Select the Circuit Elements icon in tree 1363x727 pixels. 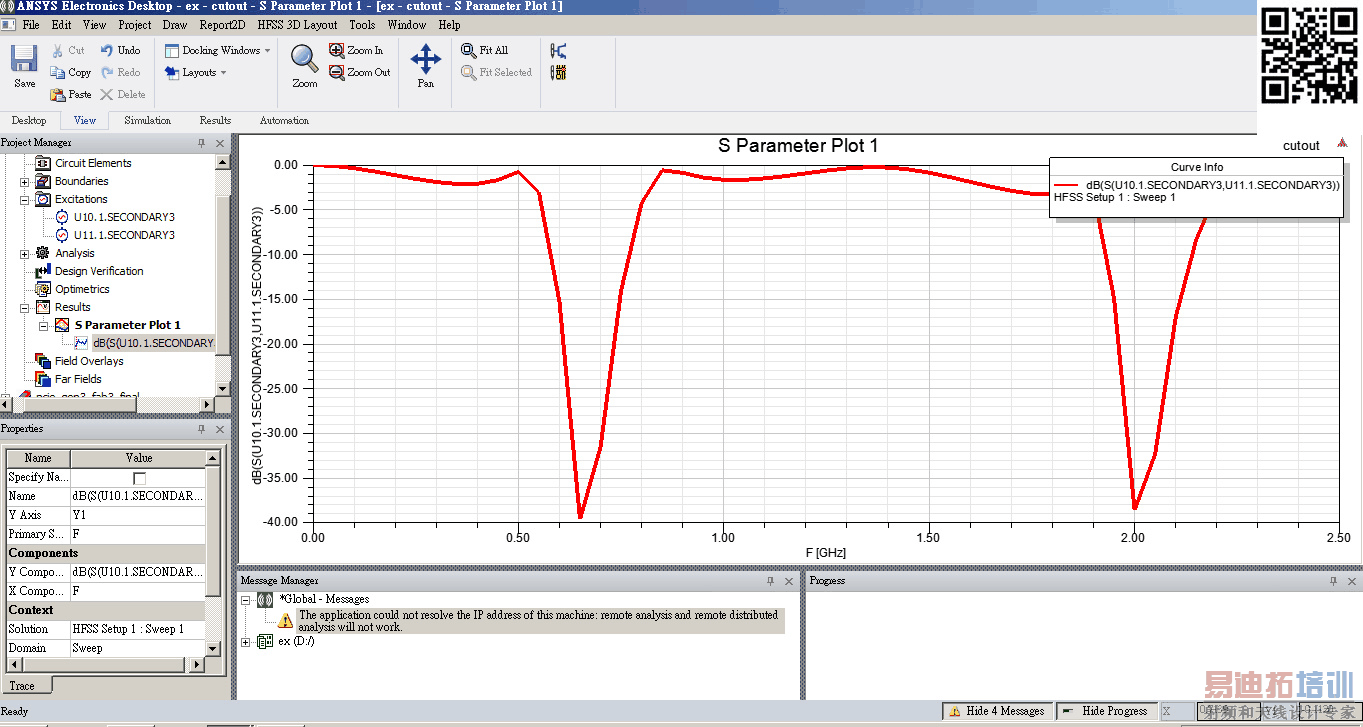coord(43,163)
